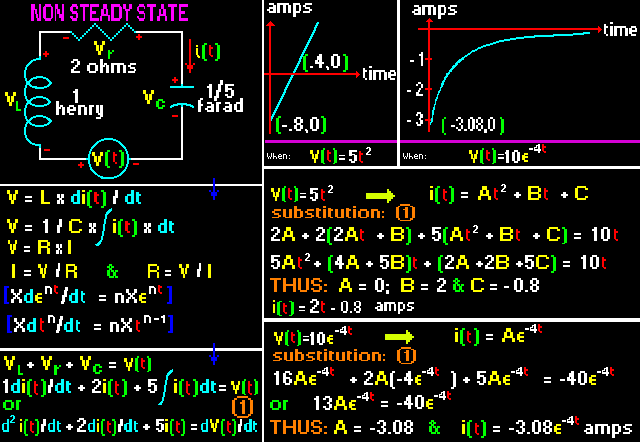Click the cyan inductor coil symbol
The width and height of the screenshot is (640, 442).
point(38,102)
